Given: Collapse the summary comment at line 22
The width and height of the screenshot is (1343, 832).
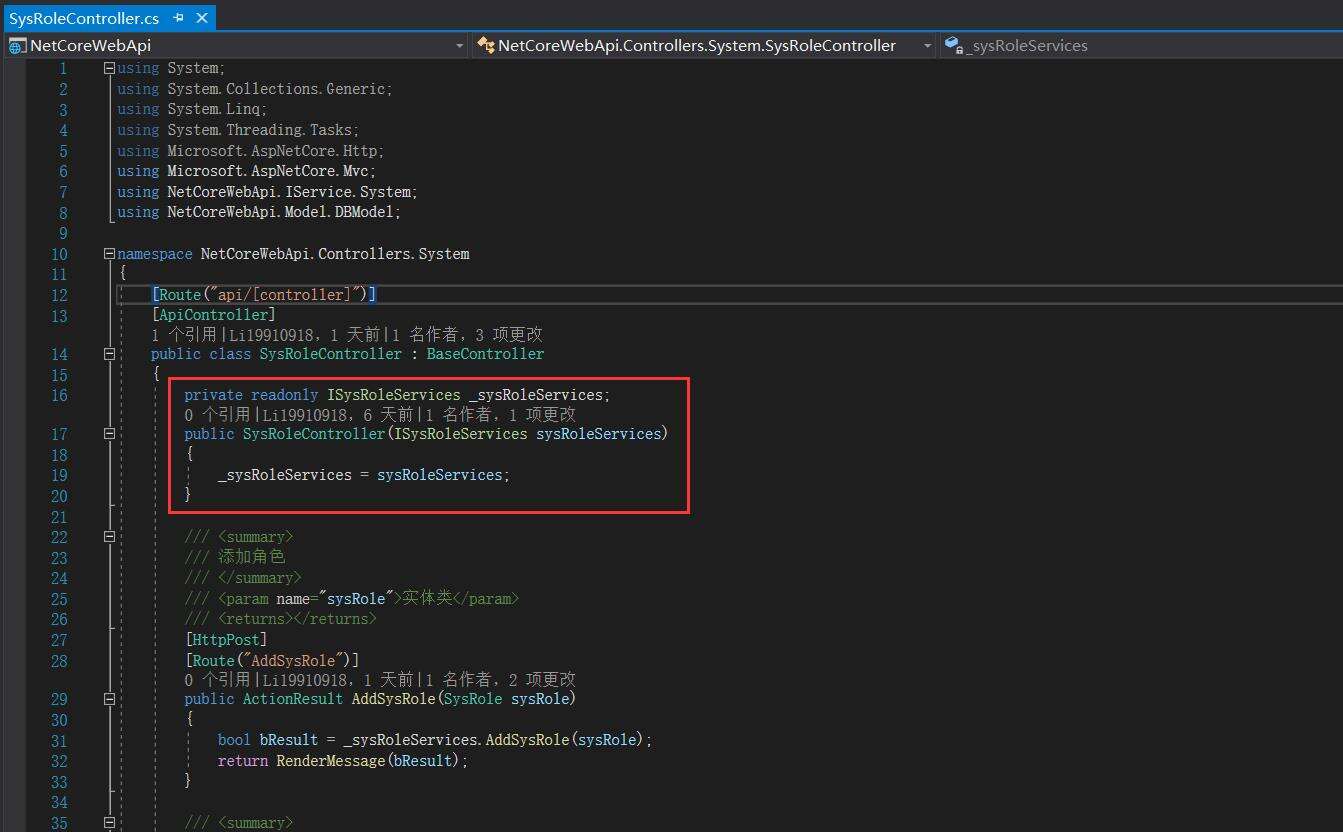Looking at the screenshot, I should tap(109, 537).
